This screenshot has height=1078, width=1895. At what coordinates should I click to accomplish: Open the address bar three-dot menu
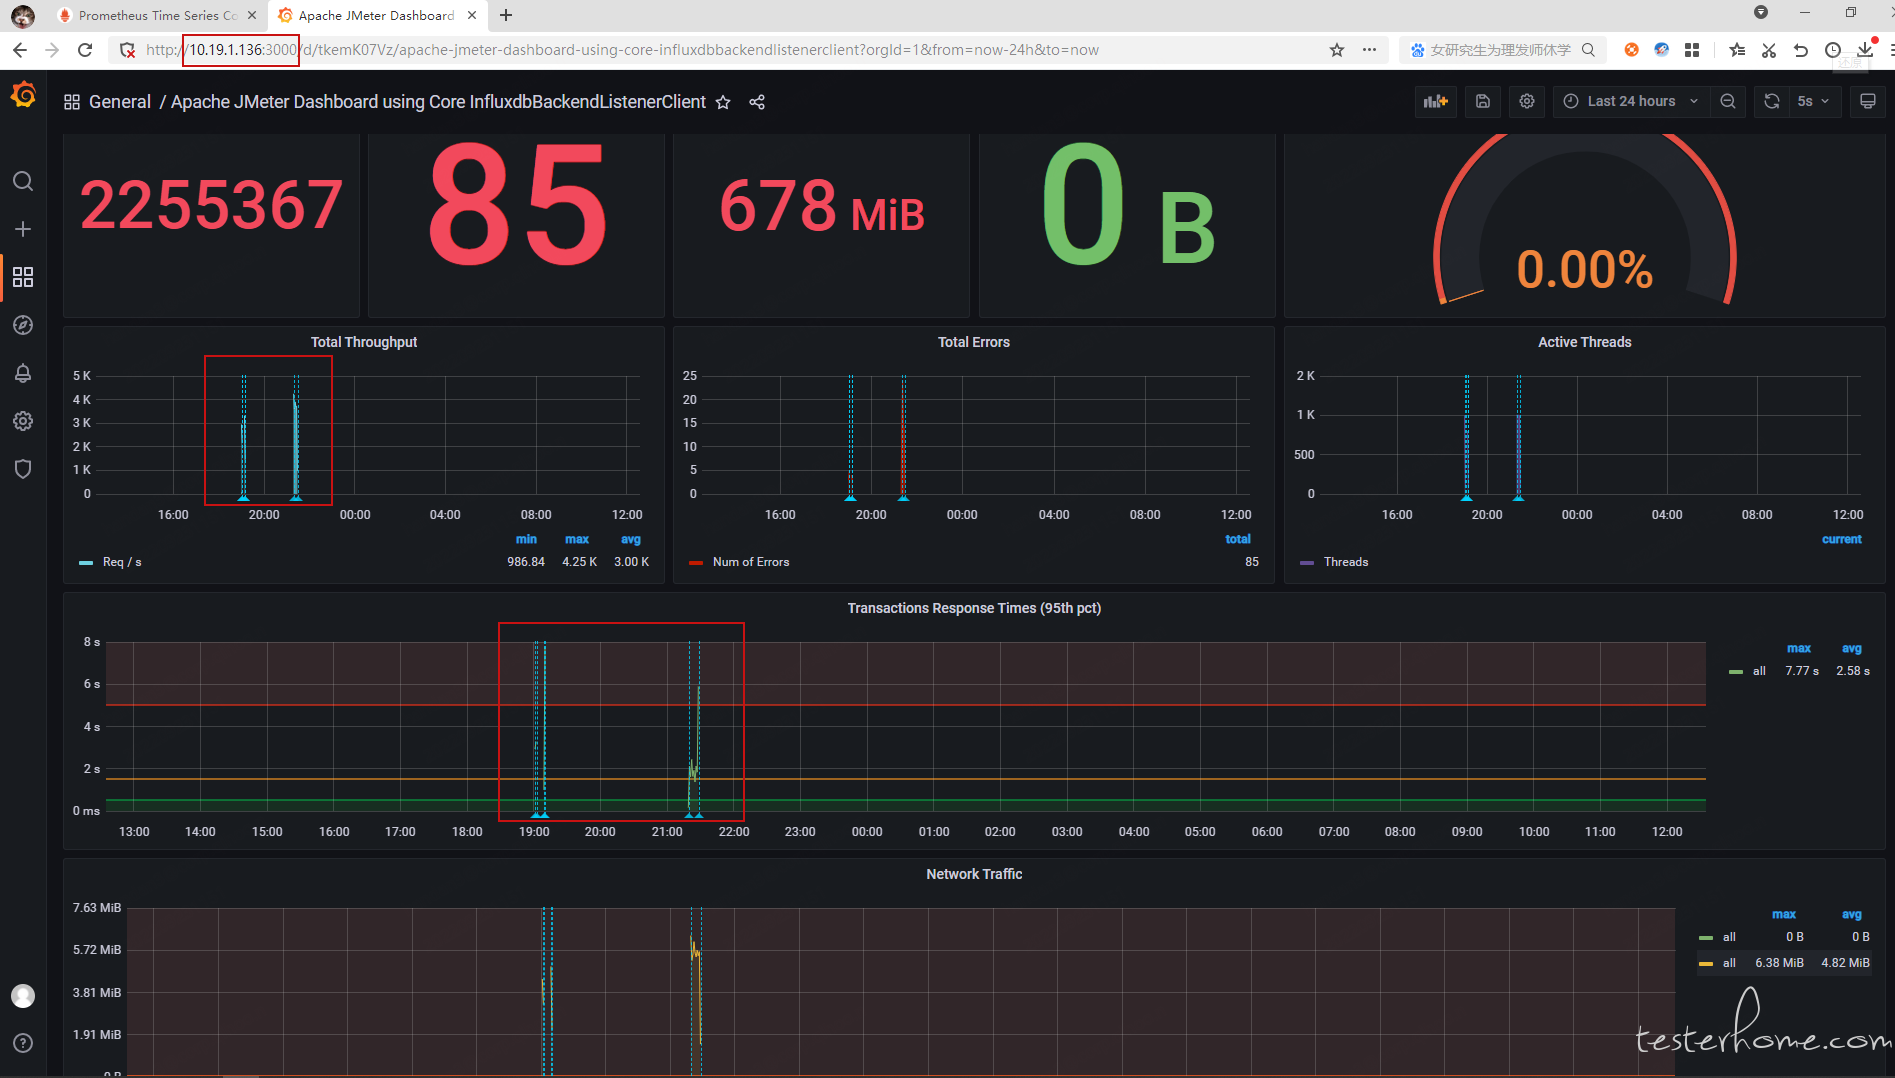tap(1369, 50)
